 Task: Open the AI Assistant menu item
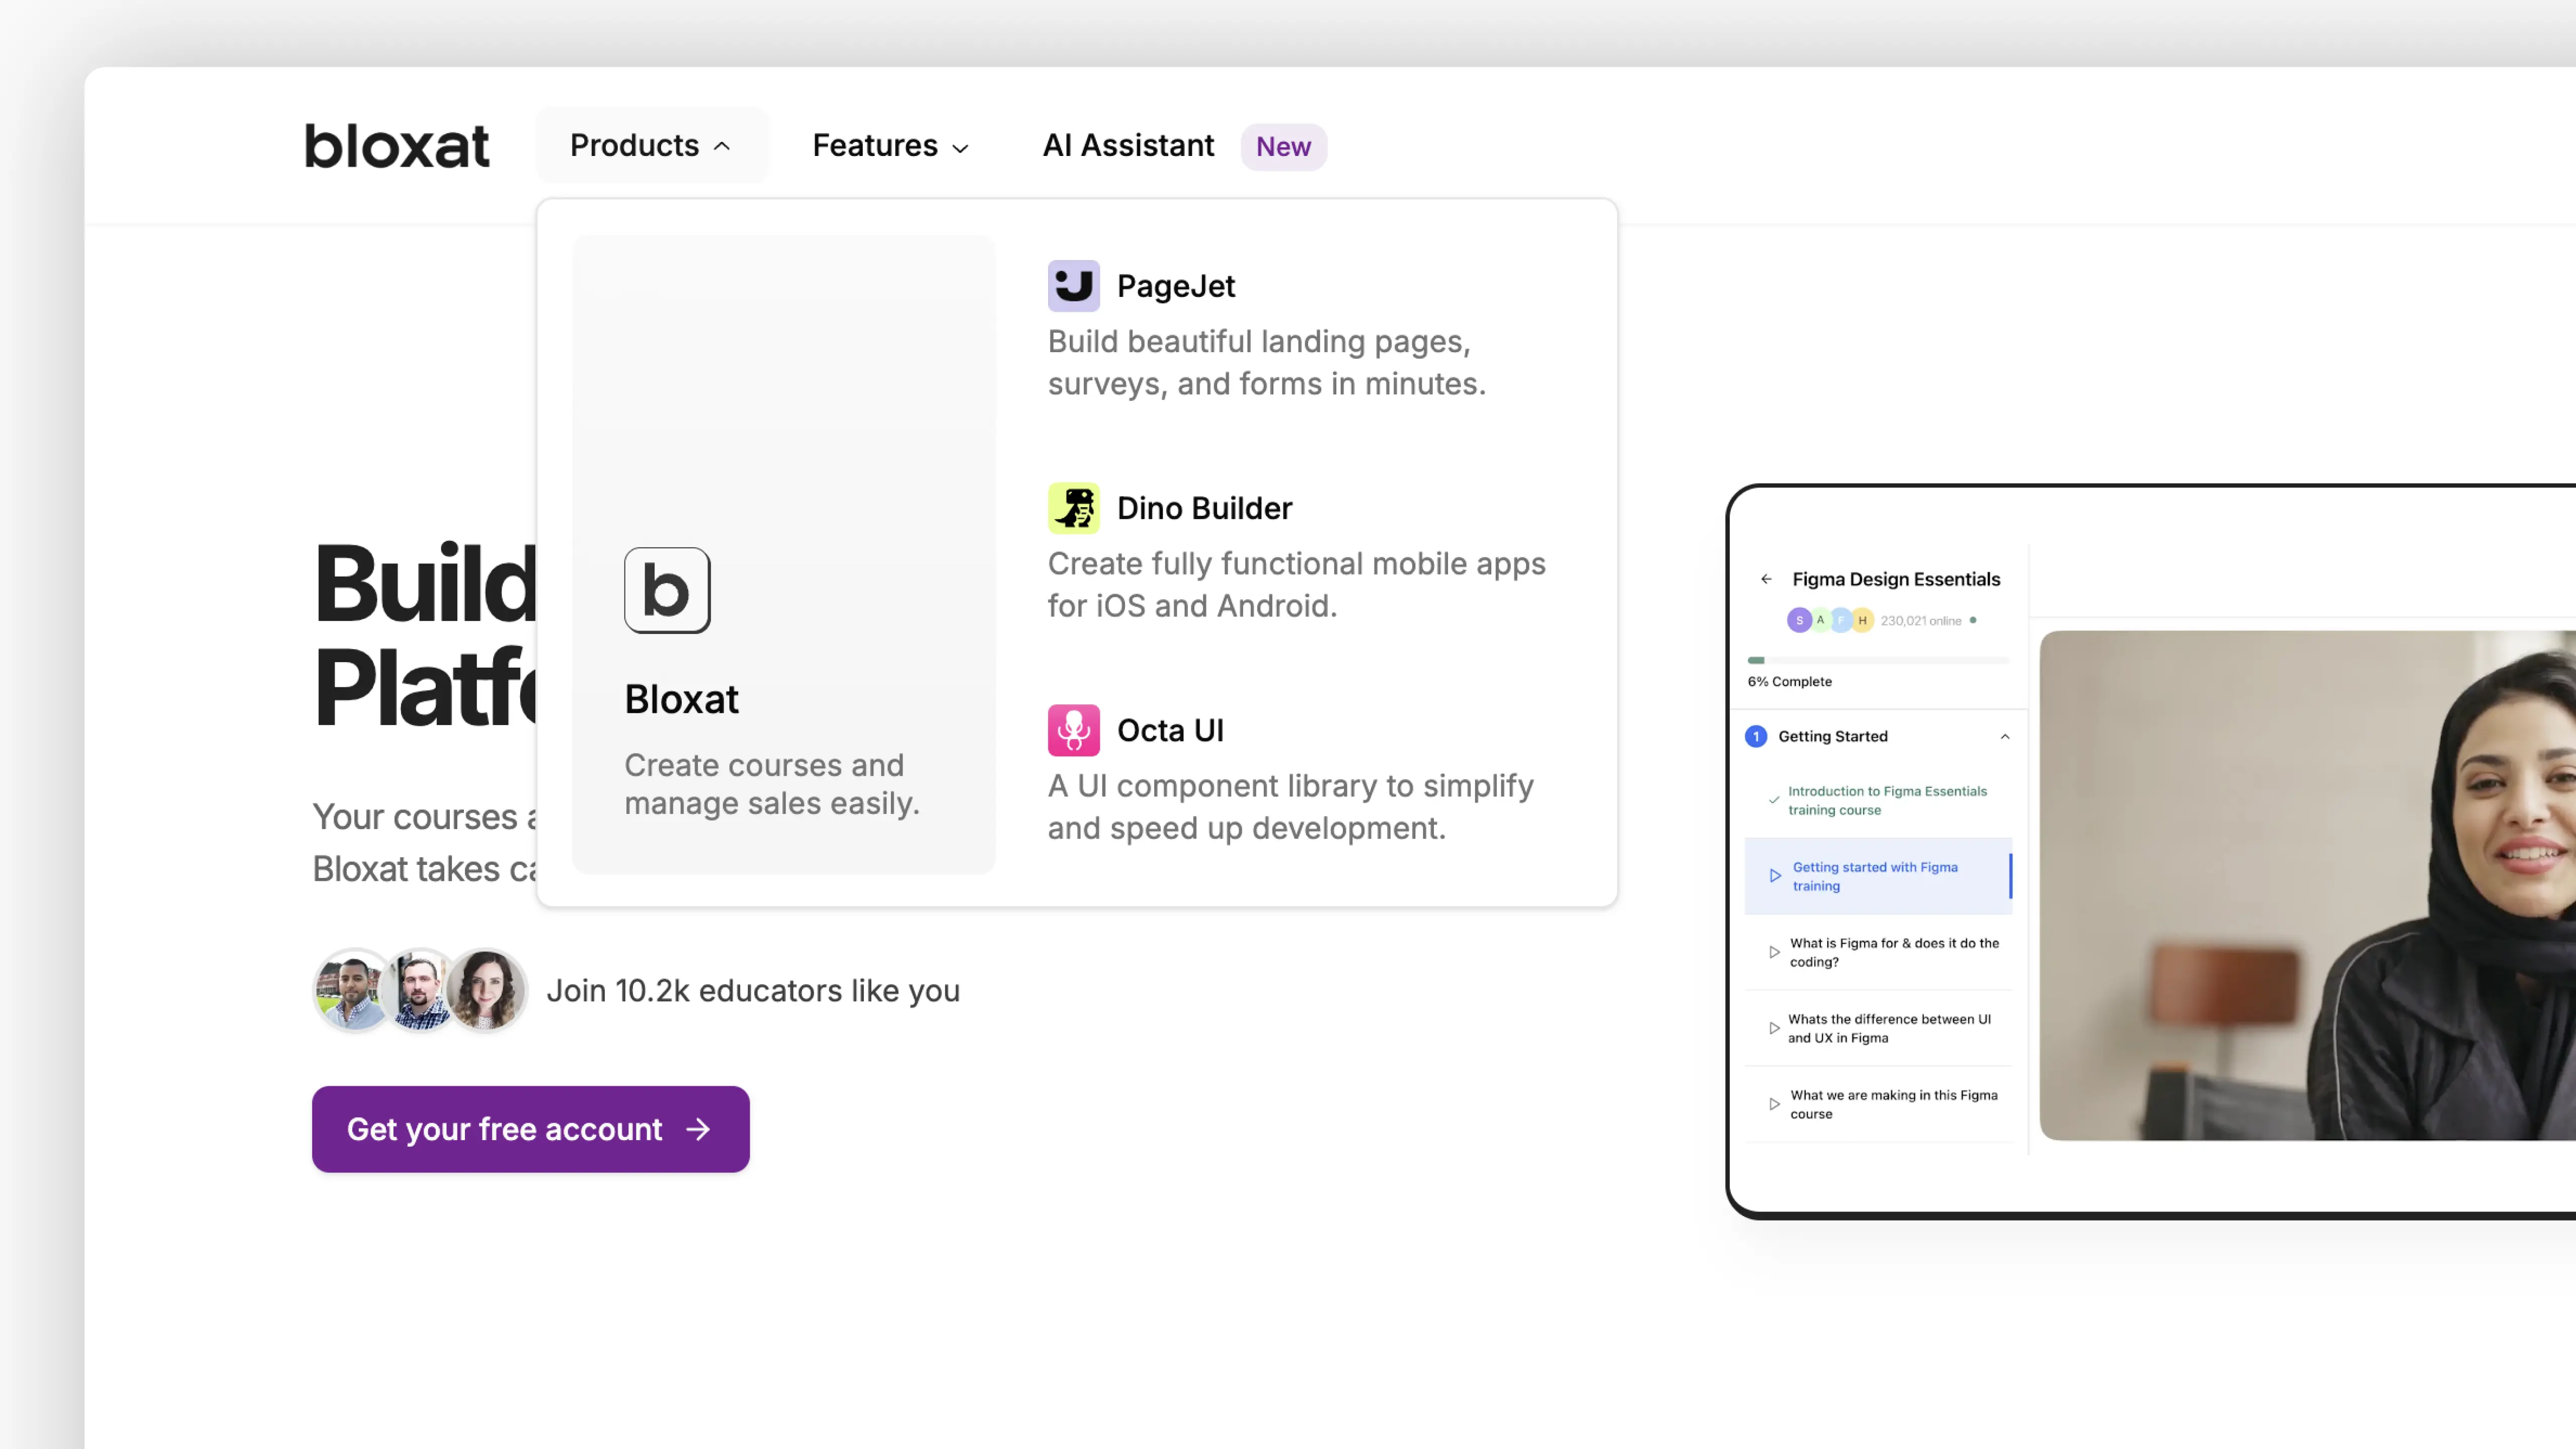click(1128, 146)
